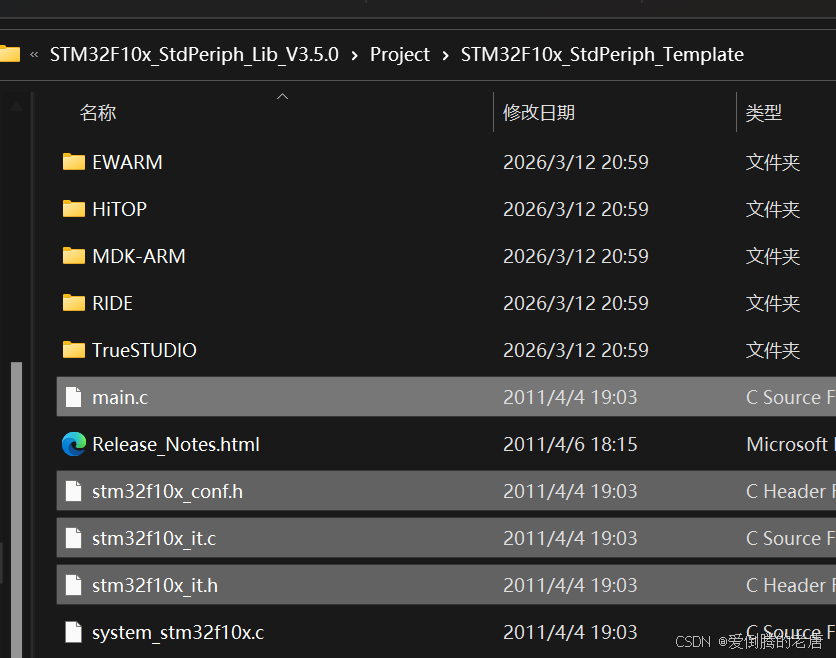Click the stm32f10x_conf.h file icon
836x658 pixels.
74,491
